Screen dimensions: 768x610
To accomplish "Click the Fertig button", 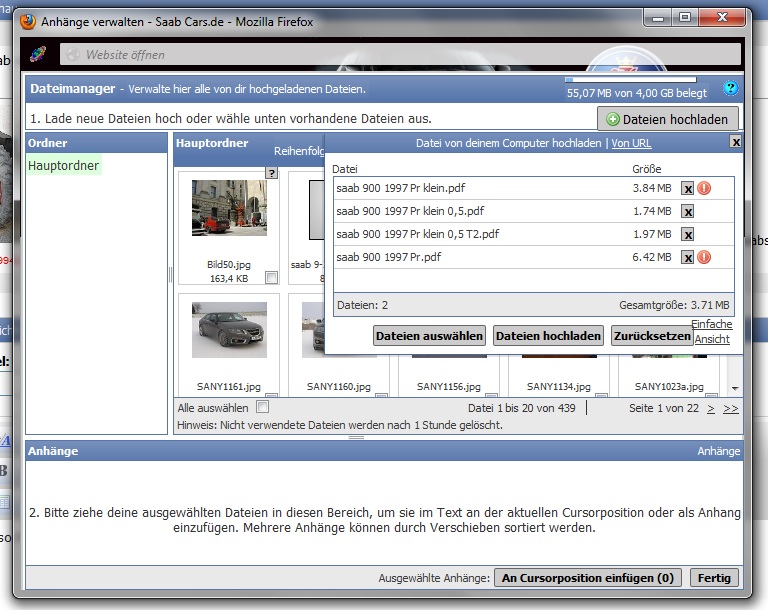I will click(x=714, y=578).
